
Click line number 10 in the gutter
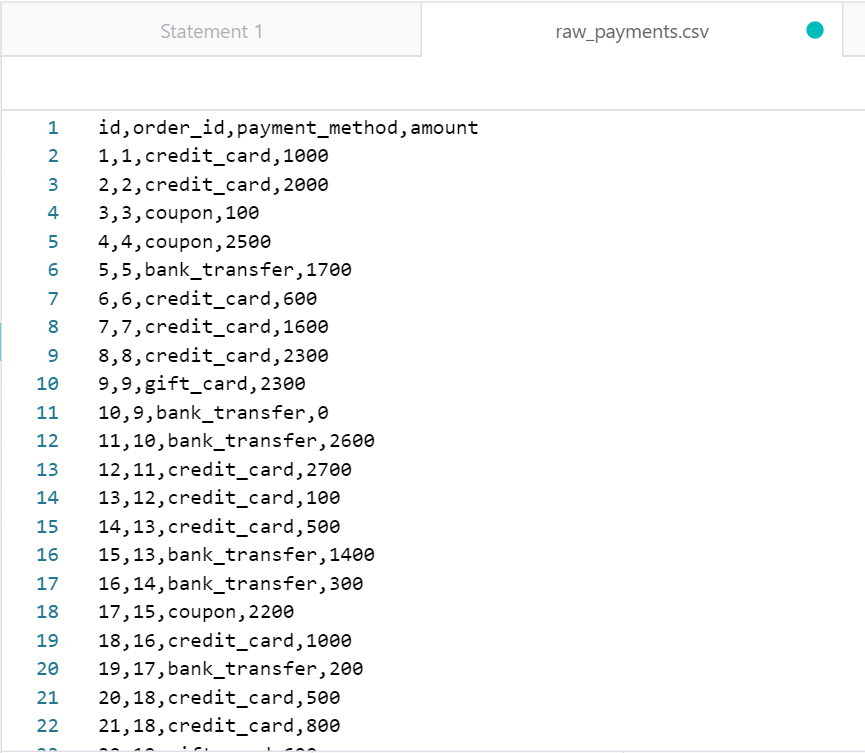coord(48,384)
